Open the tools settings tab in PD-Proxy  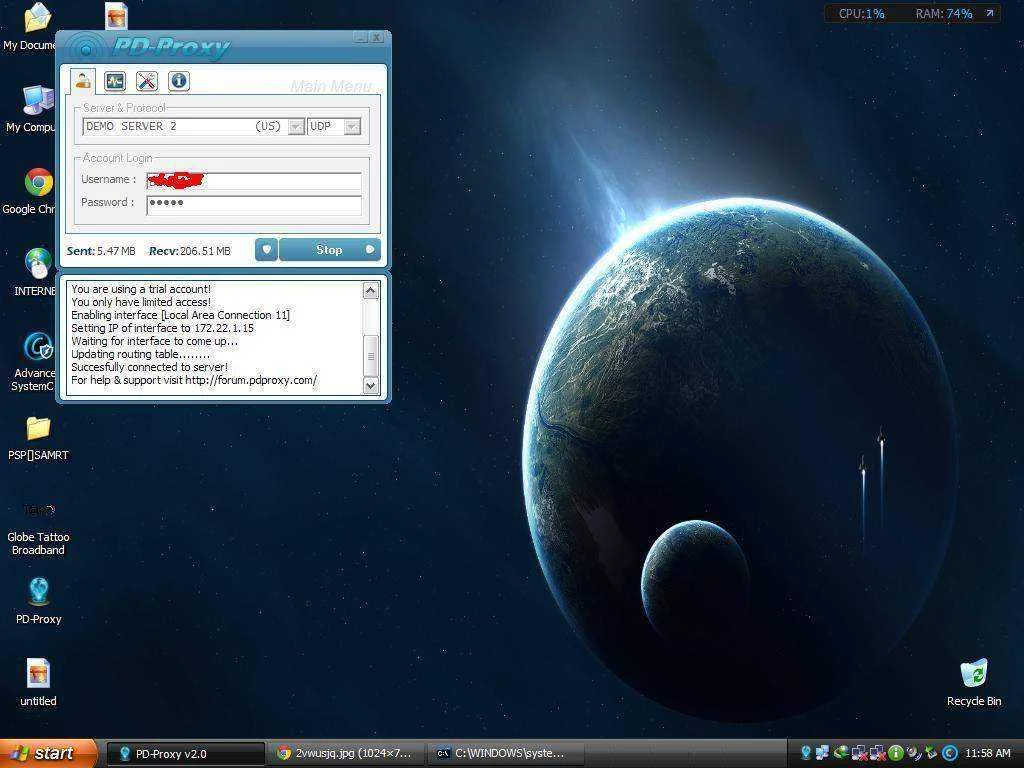point(147,81)
